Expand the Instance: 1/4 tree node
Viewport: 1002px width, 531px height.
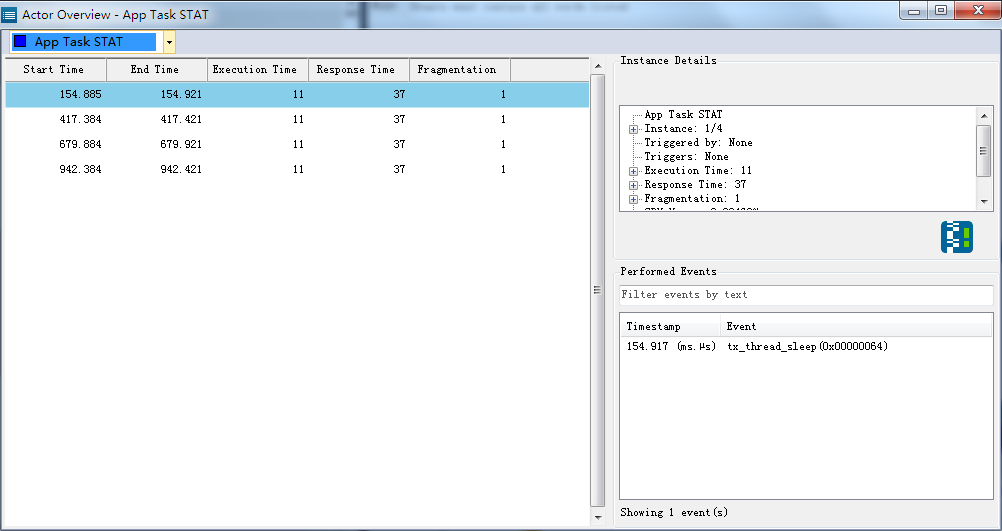(x=633, y=129)
